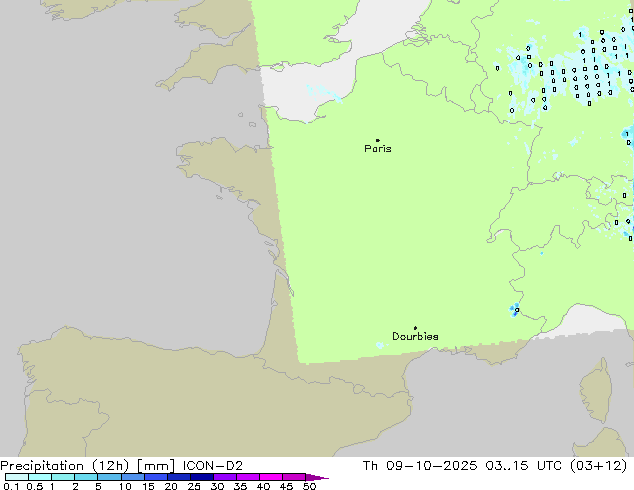Click the 'Precipitation (12h) [mm]' title text
Image resolution: width=634 pixels, height=490 pixels.
(87, 466)
